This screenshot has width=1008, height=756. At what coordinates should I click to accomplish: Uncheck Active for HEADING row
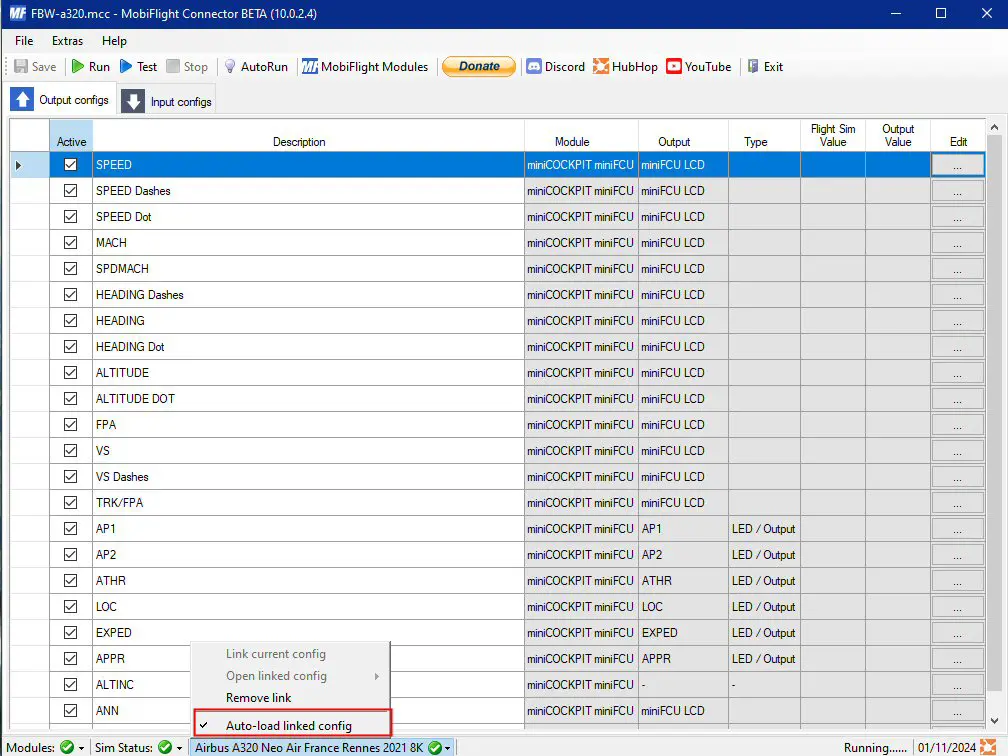71,320
